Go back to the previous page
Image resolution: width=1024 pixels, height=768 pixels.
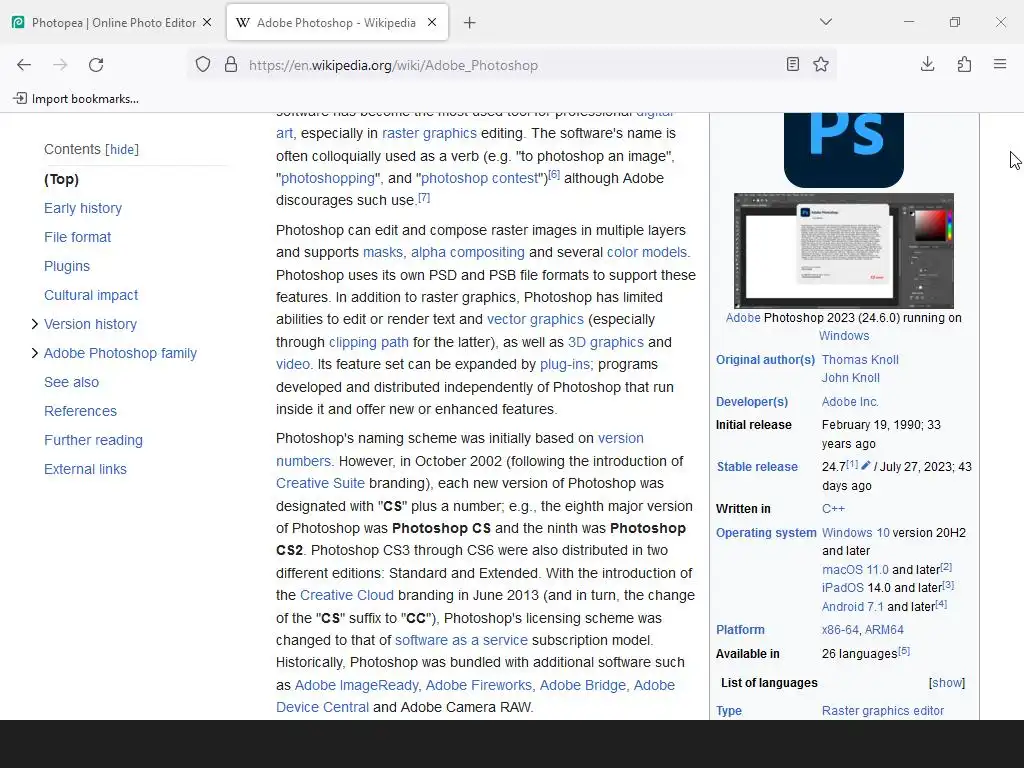[x=24, y=65]
